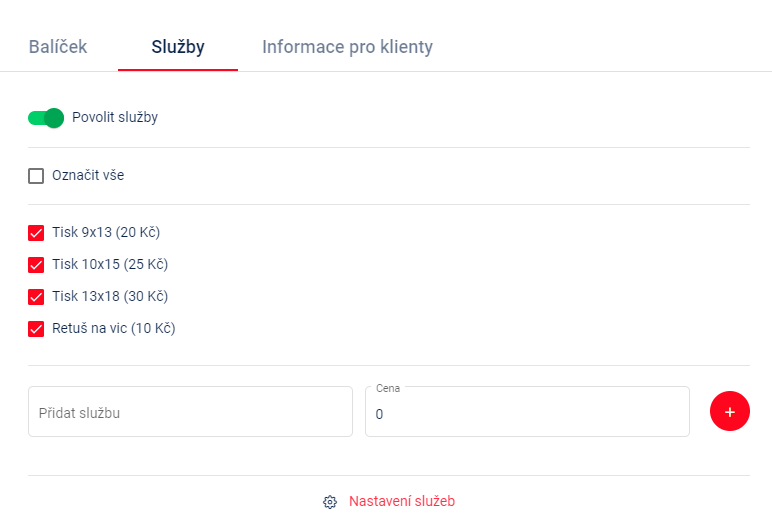Uncheck the Tisk 9x13 checkbox box
Image resolution: width=772 pixels, height=532 pixels.
tap(36, 233)
